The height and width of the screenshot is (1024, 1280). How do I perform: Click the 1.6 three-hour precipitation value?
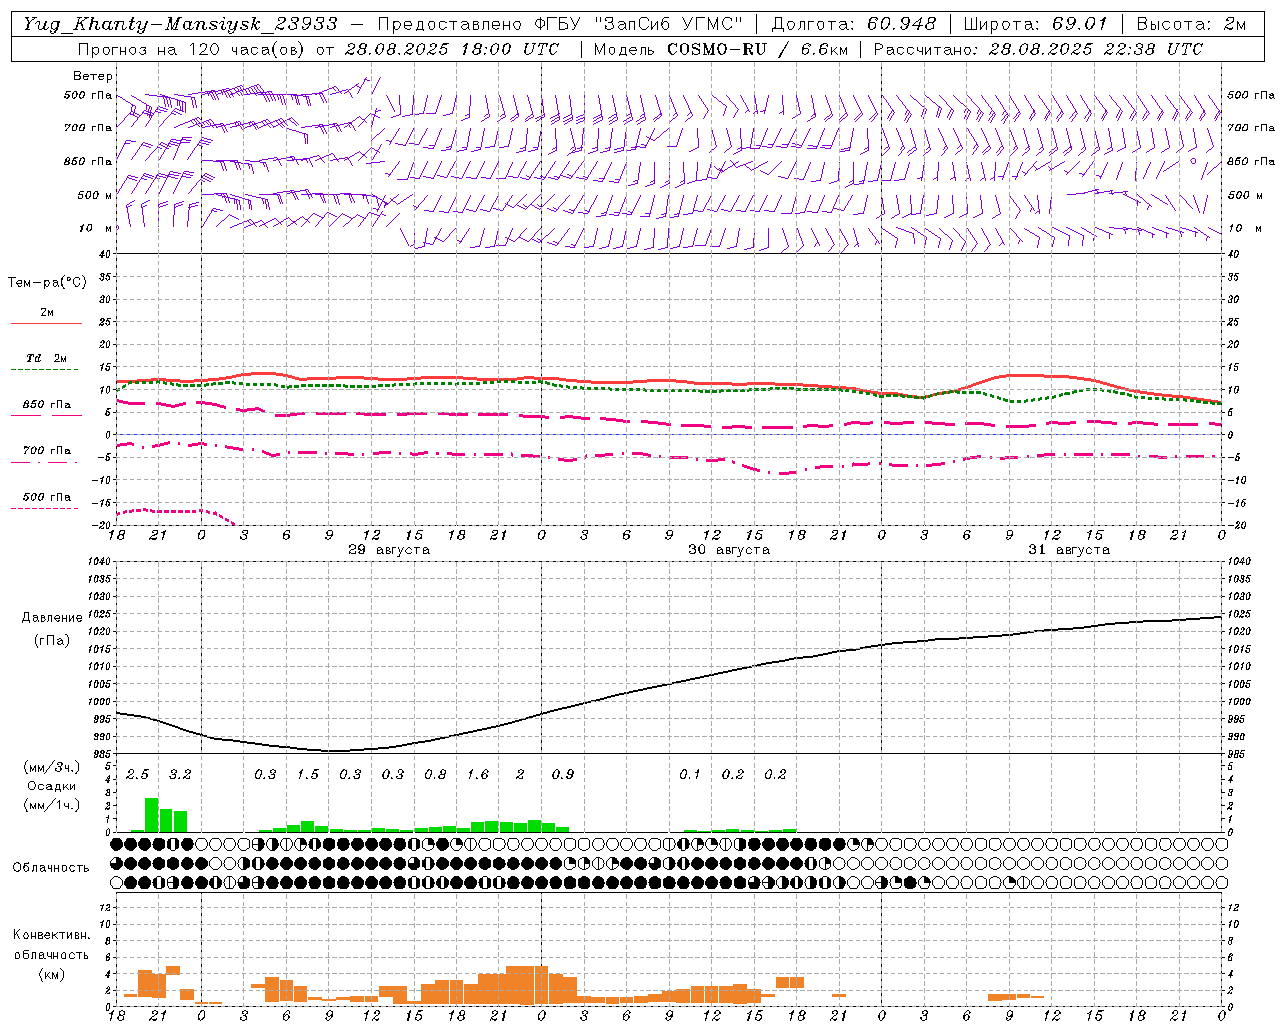coord(478,774)
